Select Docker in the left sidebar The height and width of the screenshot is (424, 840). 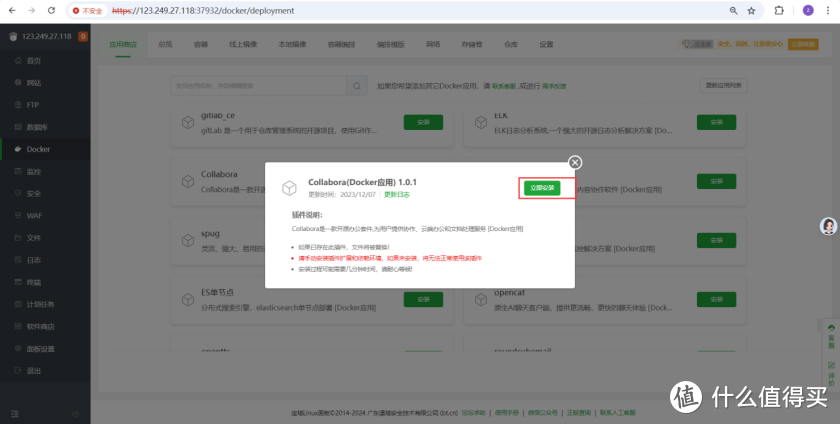pyautogui.click(x=38, y=149)
